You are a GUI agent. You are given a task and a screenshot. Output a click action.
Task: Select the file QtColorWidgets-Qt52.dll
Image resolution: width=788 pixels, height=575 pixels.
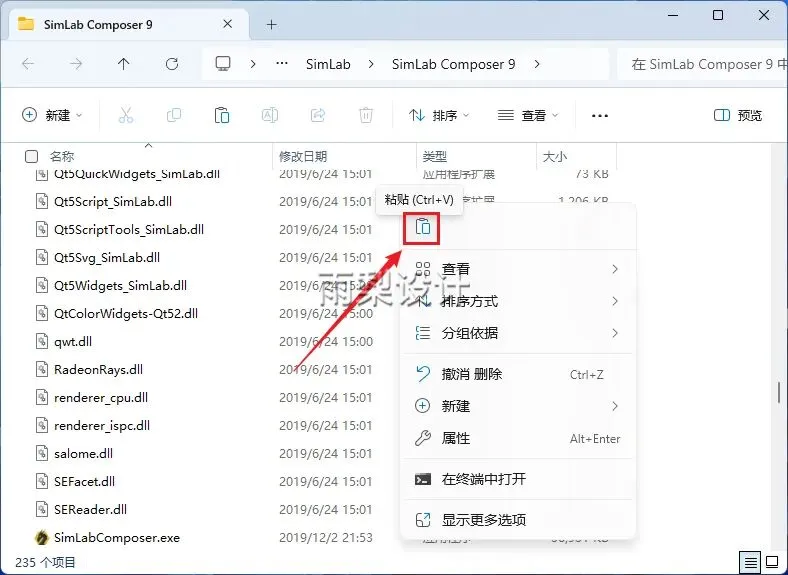pos(126,314)
